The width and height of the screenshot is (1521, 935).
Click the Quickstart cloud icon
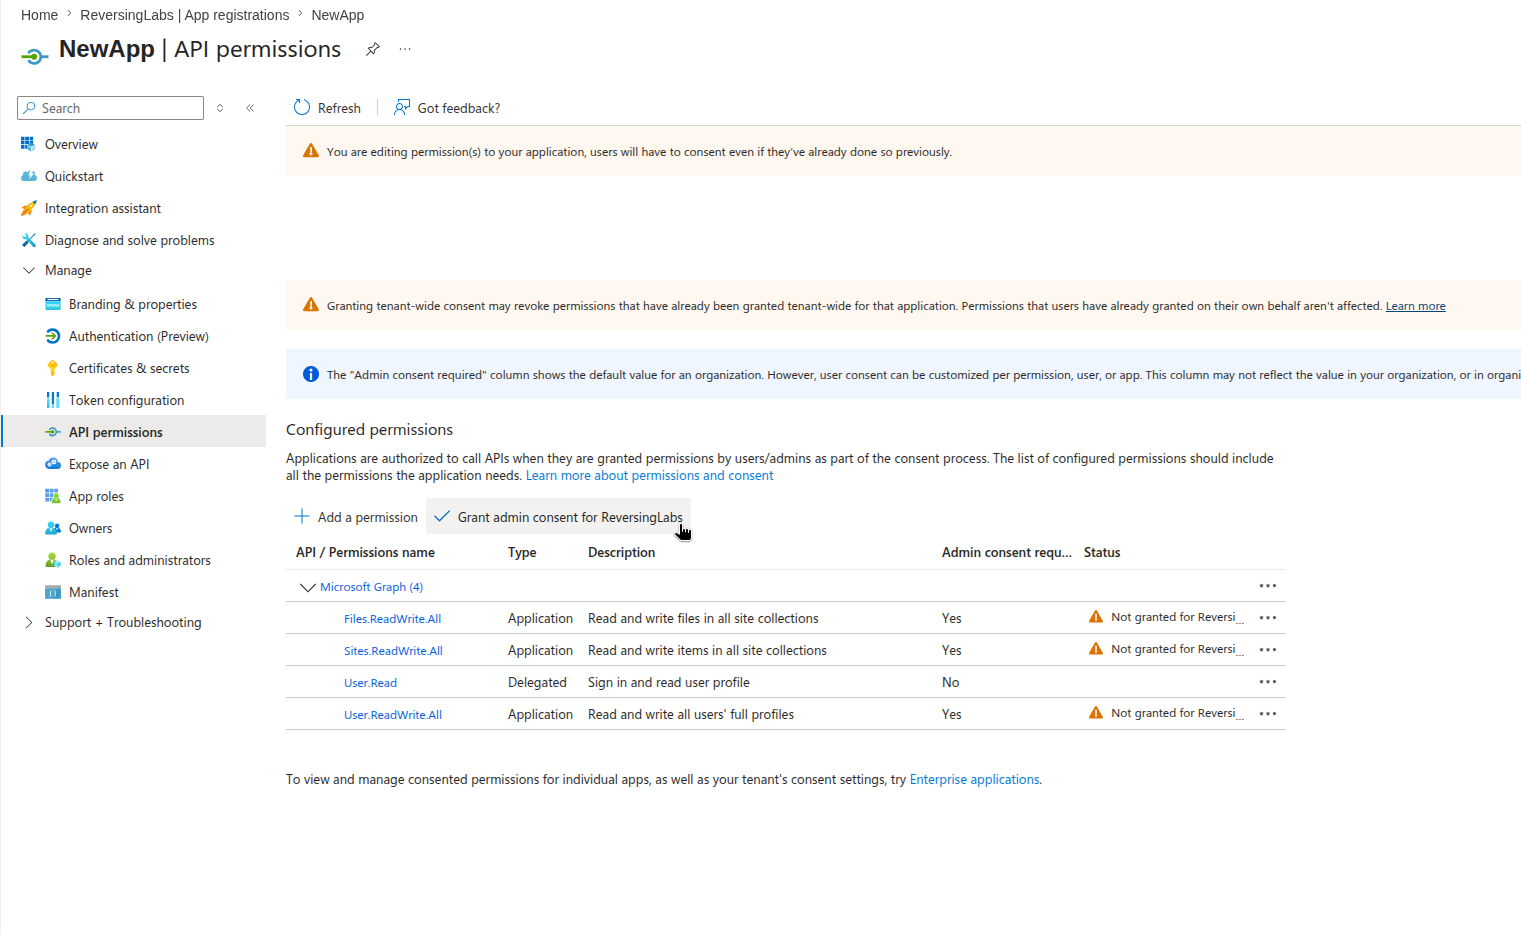28,176
